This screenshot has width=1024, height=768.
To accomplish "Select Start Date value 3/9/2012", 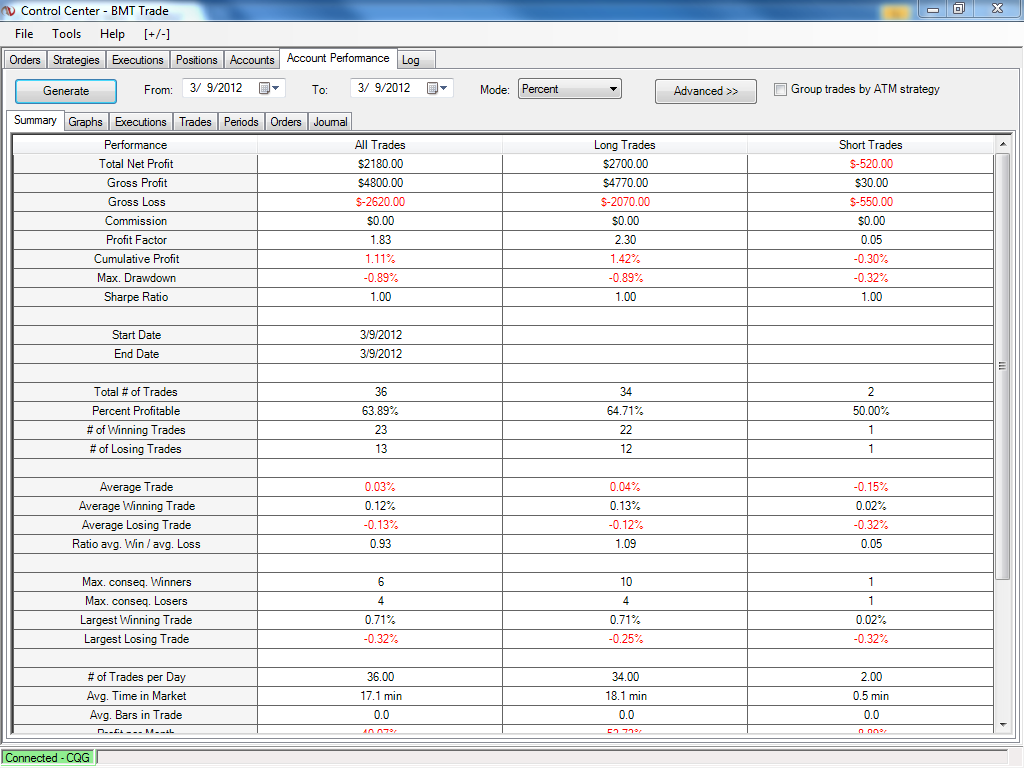I will coord(381,335).
